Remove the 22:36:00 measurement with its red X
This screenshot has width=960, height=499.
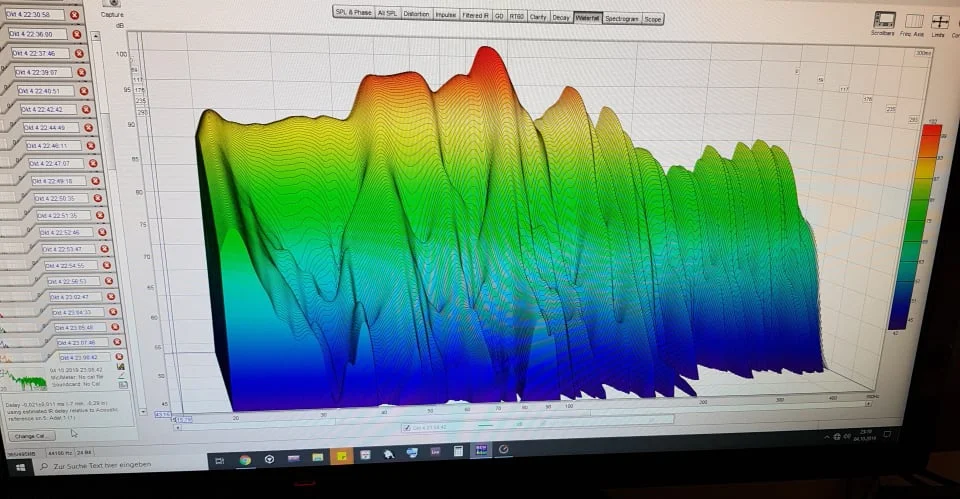coord(77,34)
